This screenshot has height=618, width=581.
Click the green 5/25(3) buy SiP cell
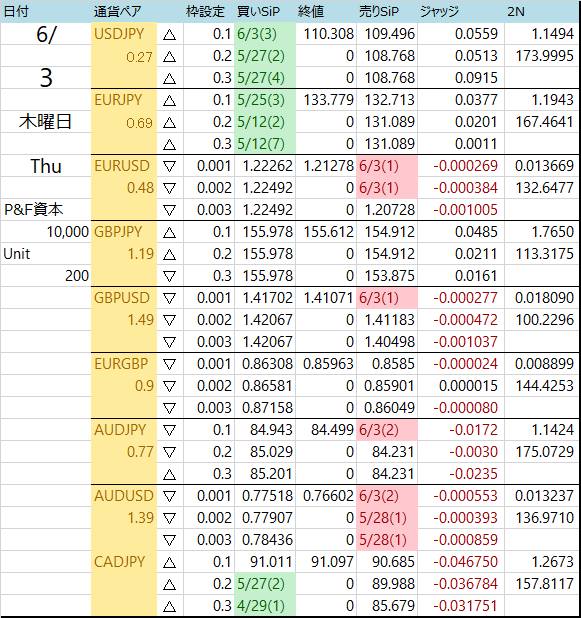265,100
